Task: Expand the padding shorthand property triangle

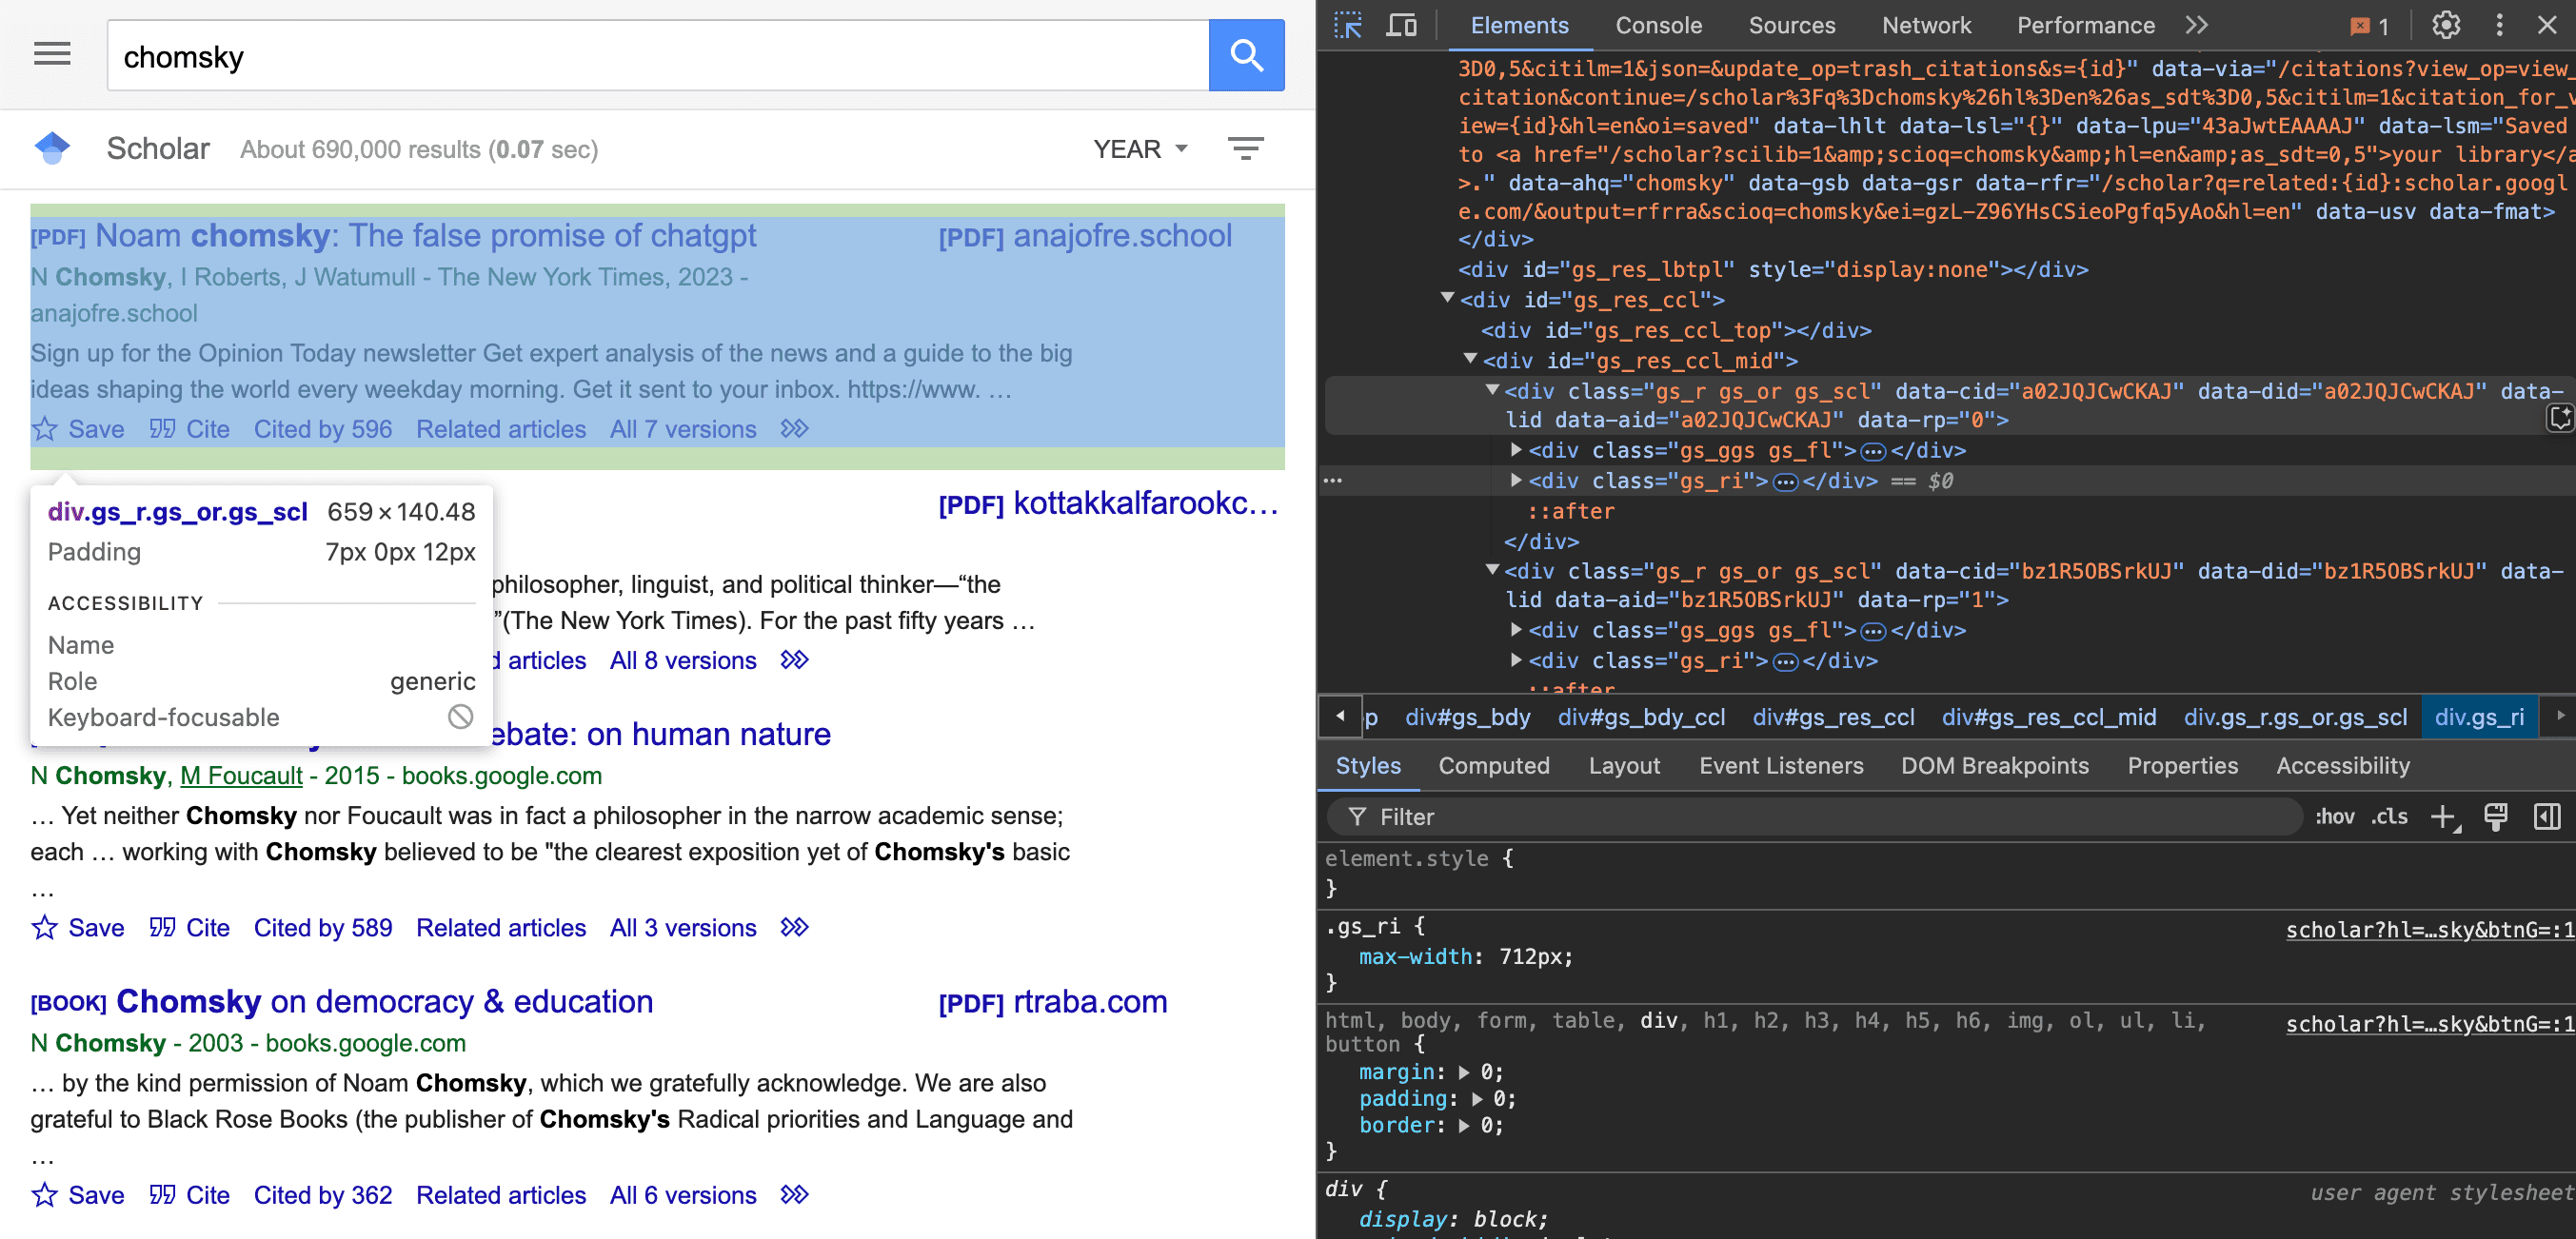Action: tap(1478, 1099)
